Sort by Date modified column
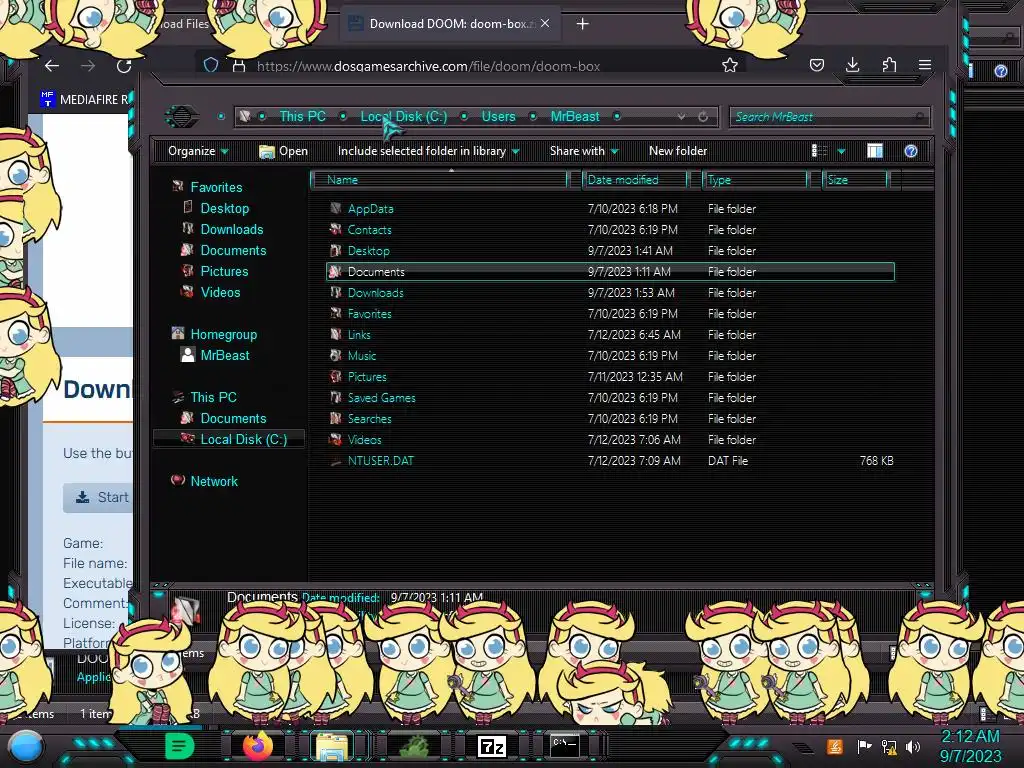The image size is (1024, 768). (x=635, y=180)
